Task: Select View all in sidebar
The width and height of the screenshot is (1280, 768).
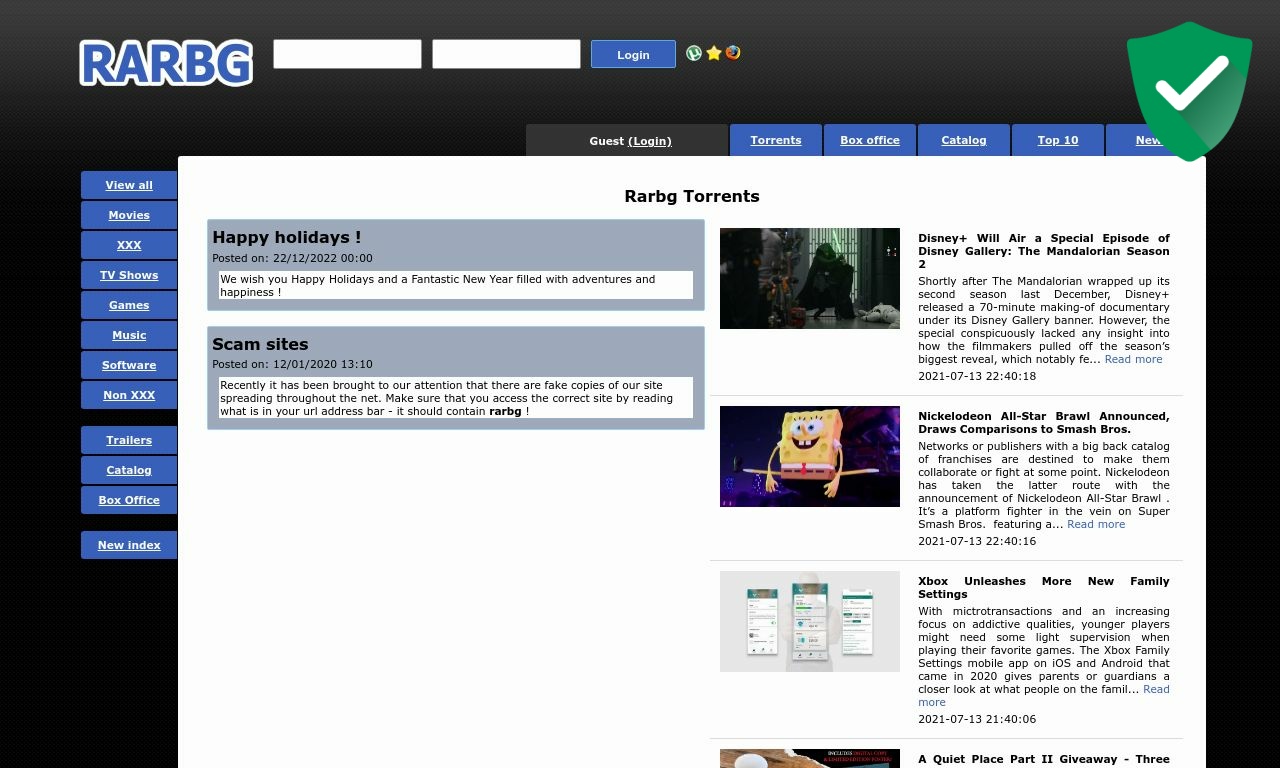Action: (129, 185)
